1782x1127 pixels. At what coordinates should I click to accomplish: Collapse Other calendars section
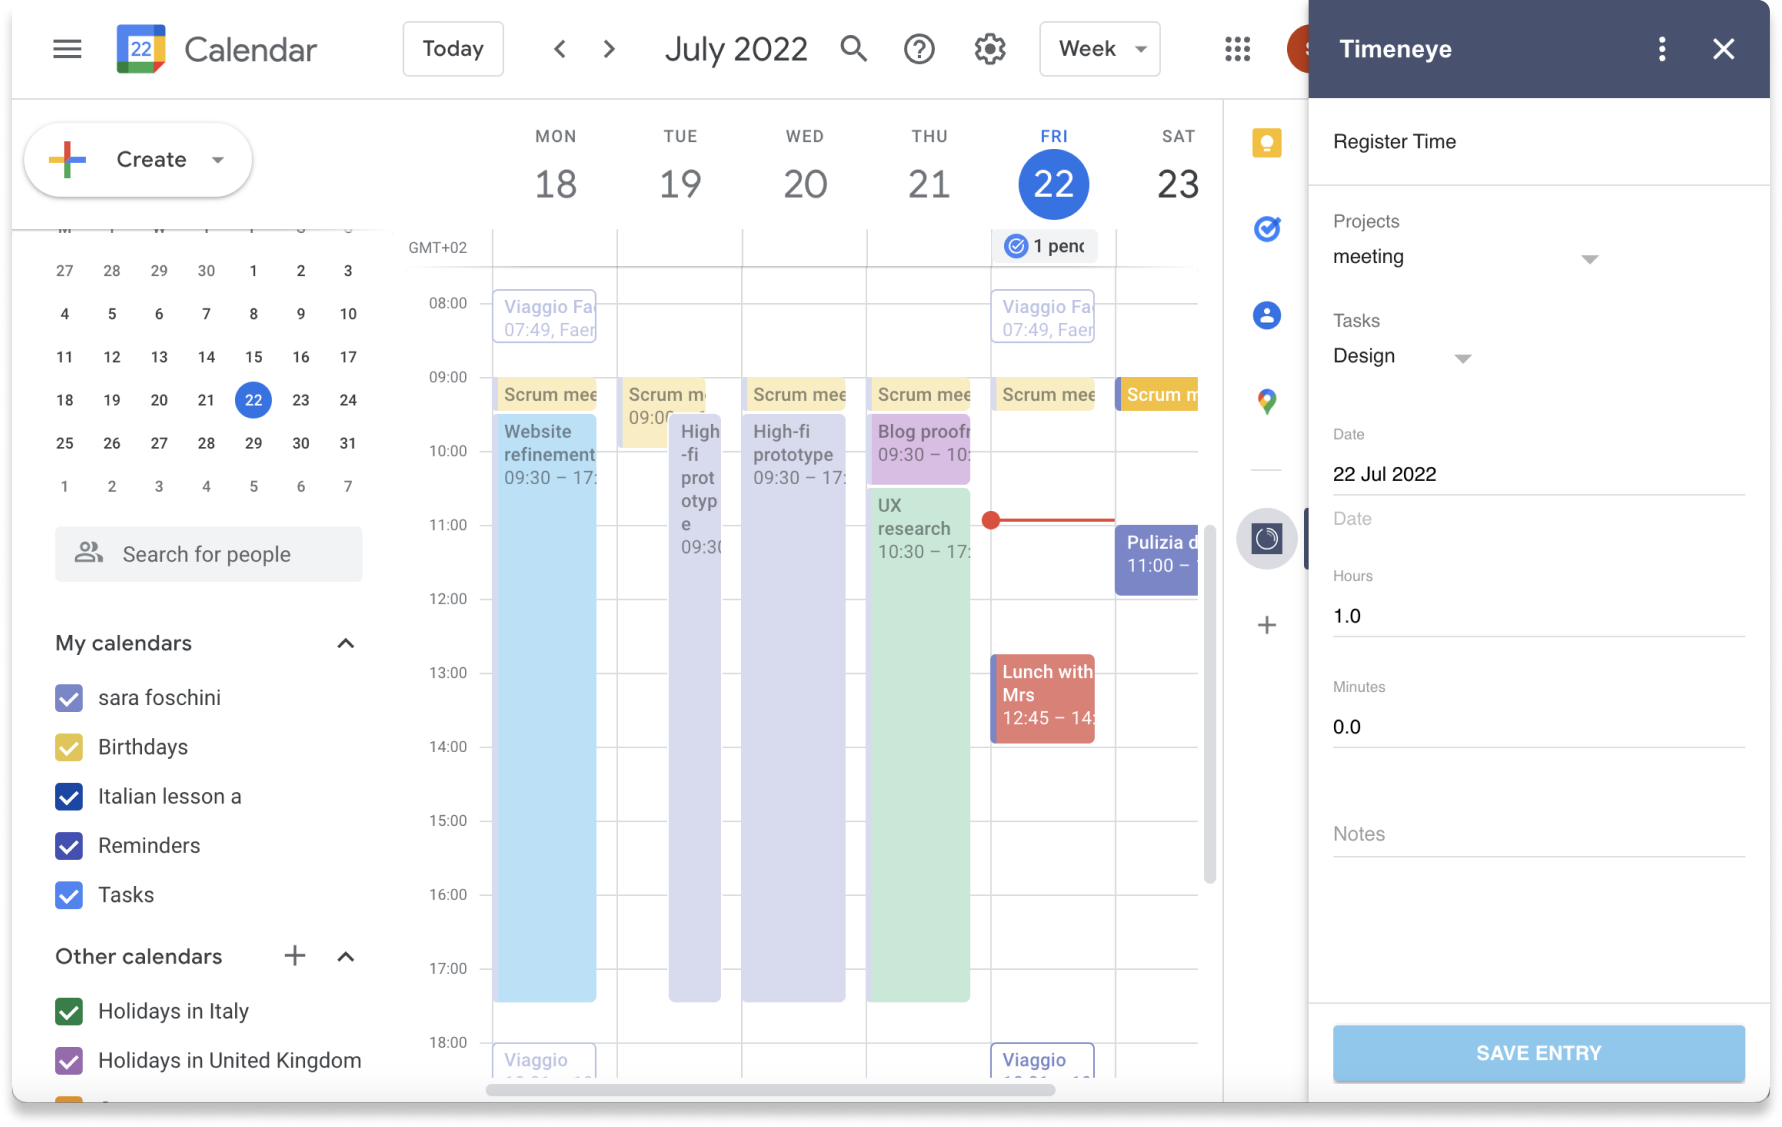point(346,957)
